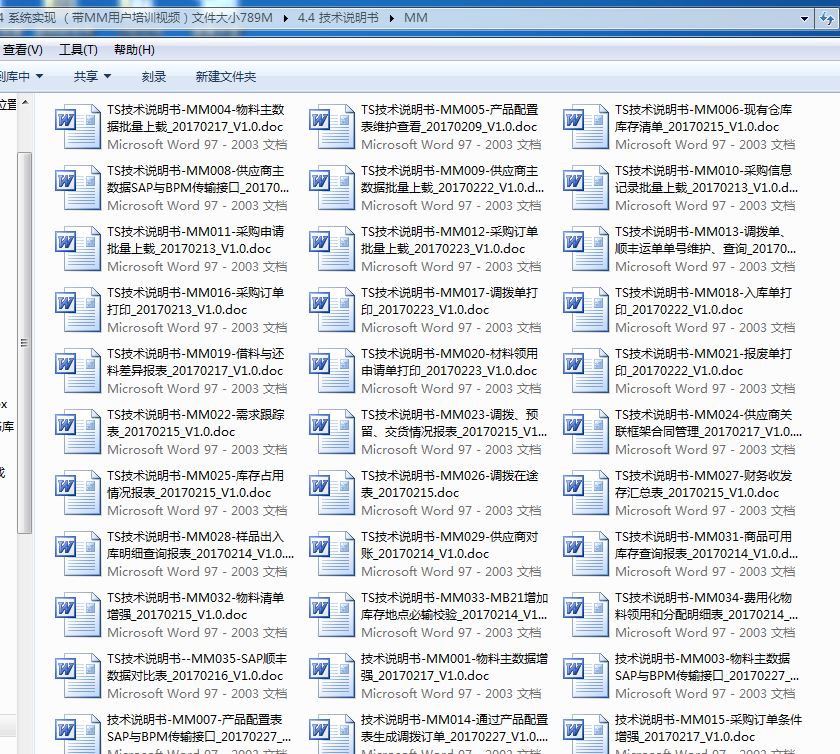
Task: Select the Word icon for MM025 库存占用情况报表
Action: click(x=78, y=493)
